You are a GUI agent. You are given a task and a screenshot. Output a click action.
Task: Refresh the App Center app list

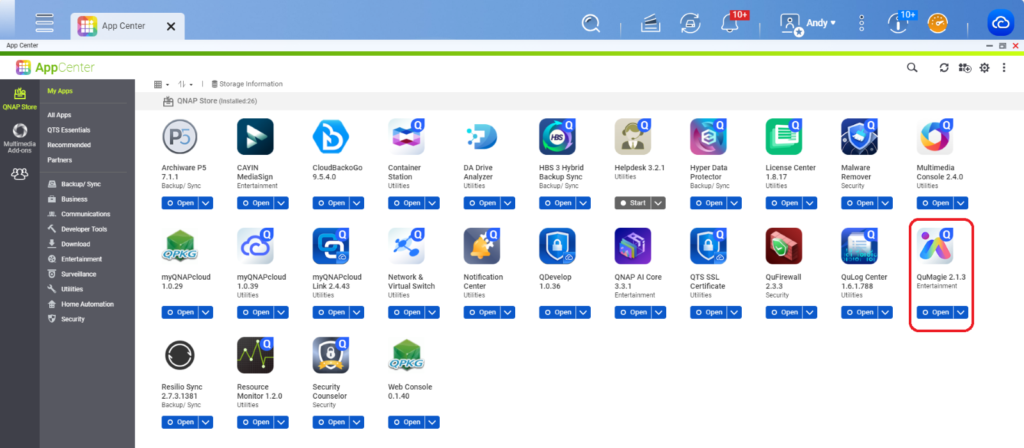click(943, 67)
